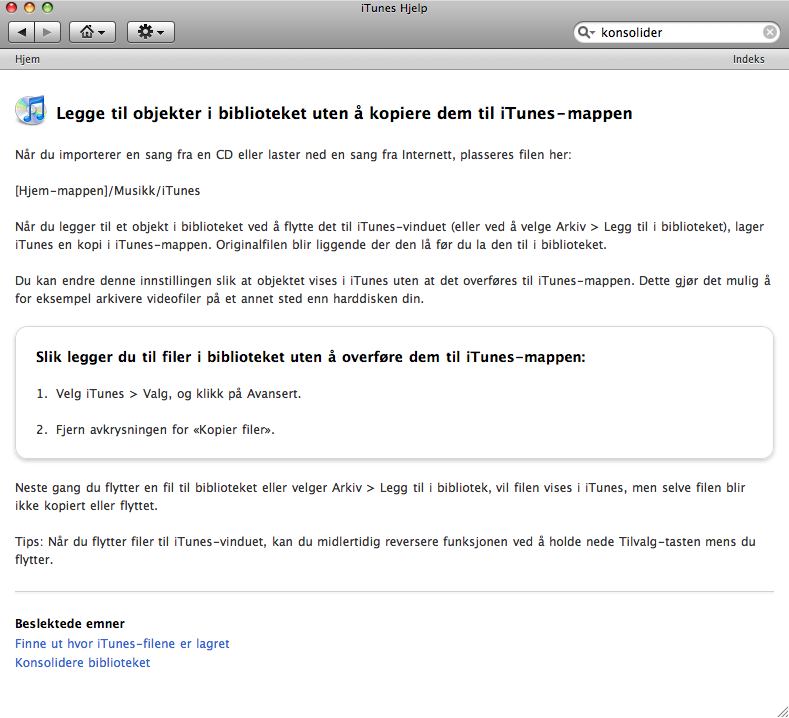Click the iTunes music note icon

pos(31,110)
